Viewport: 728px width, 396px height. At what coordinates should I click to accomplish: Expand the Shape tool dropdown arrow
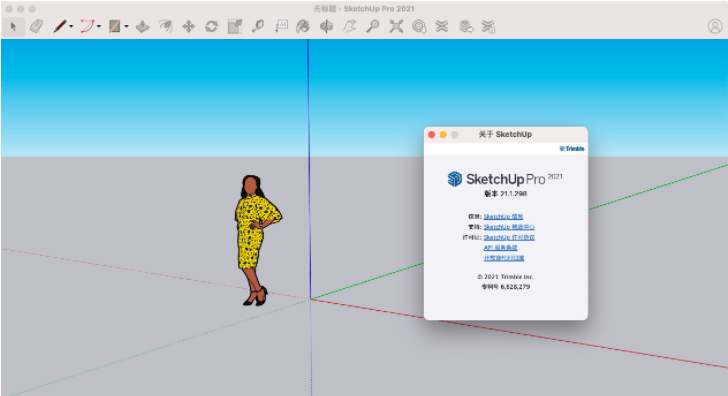coord(126,26)
